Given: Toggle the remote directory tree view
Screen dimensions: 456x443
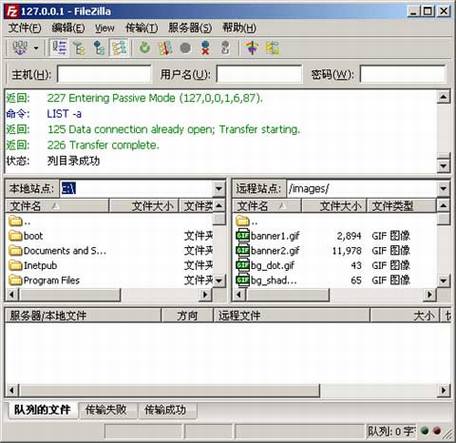Looking at the screenshot, I should click(x=99, y=48).
